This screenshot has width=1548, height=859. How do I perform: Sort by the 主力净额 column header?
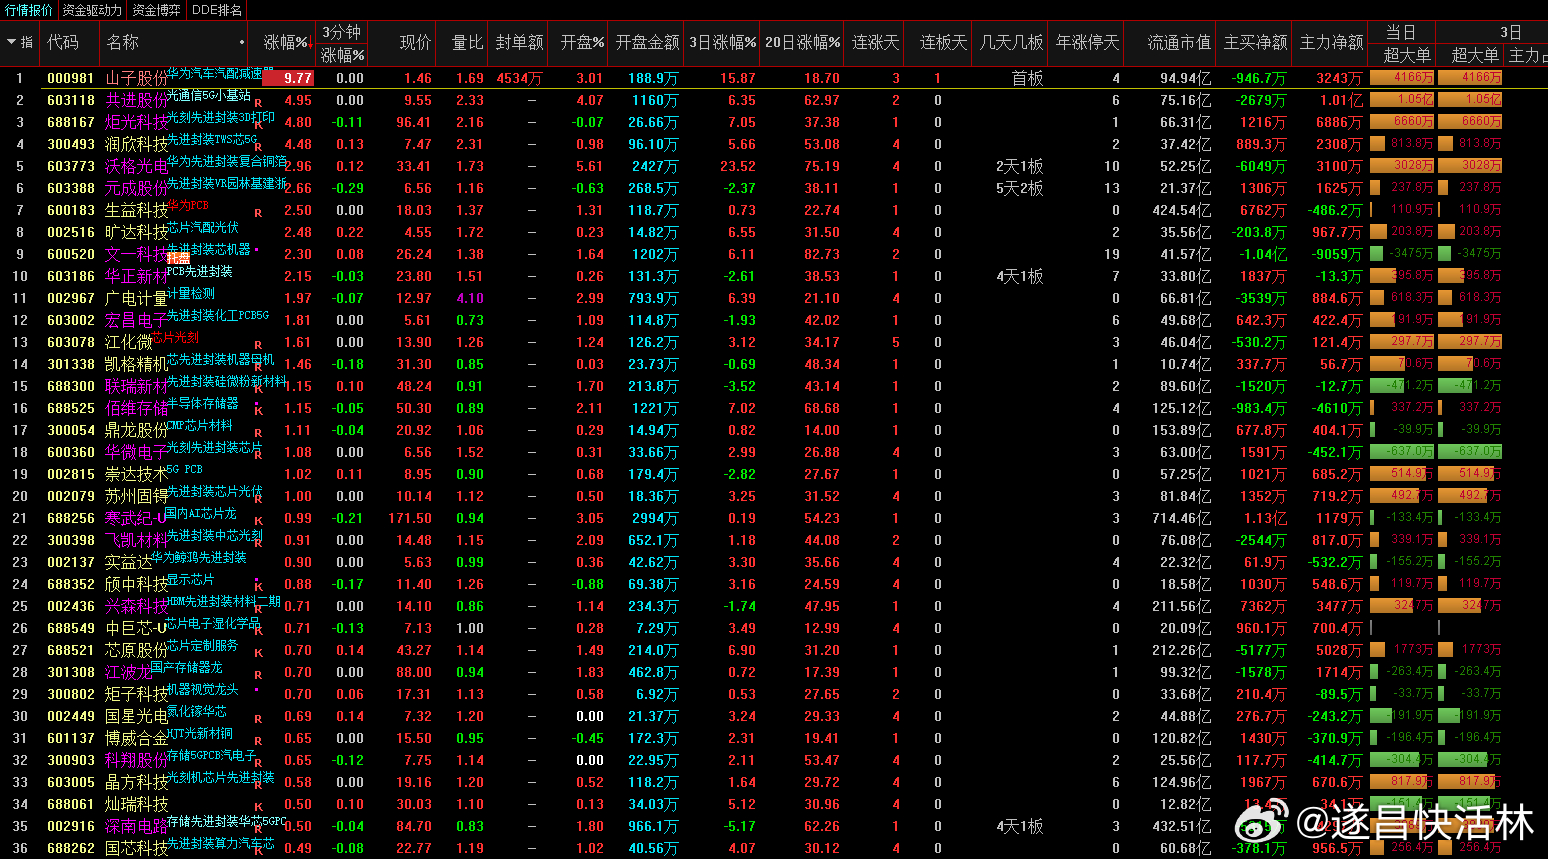[1331, 42]
